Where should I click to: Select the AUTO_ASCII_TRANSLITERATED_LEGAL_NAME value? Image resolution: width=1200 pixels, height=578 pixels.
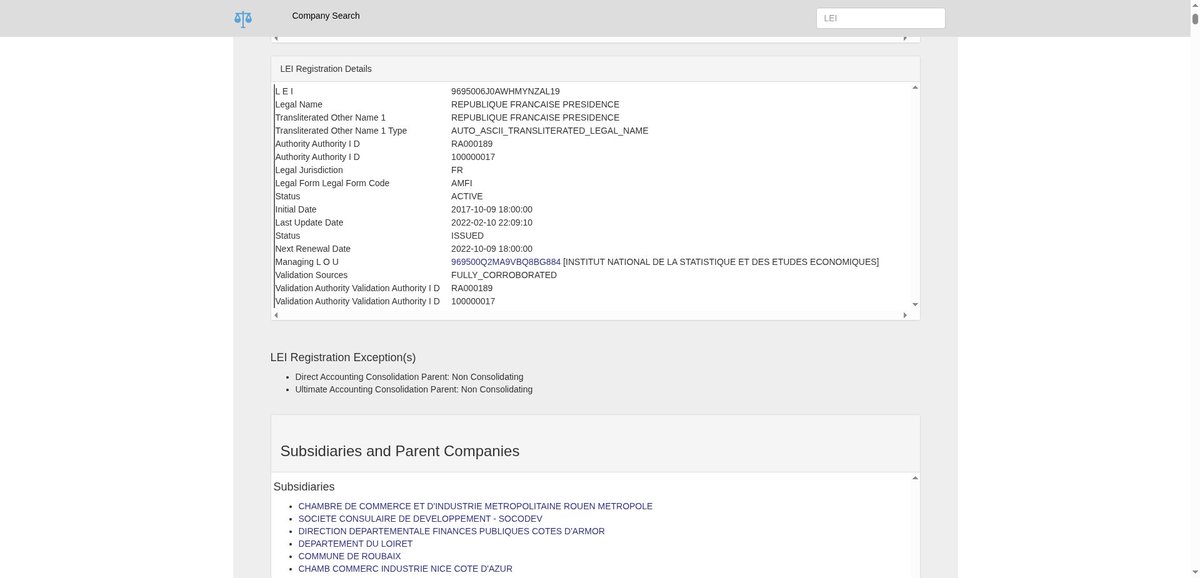(x=550, y=131)
